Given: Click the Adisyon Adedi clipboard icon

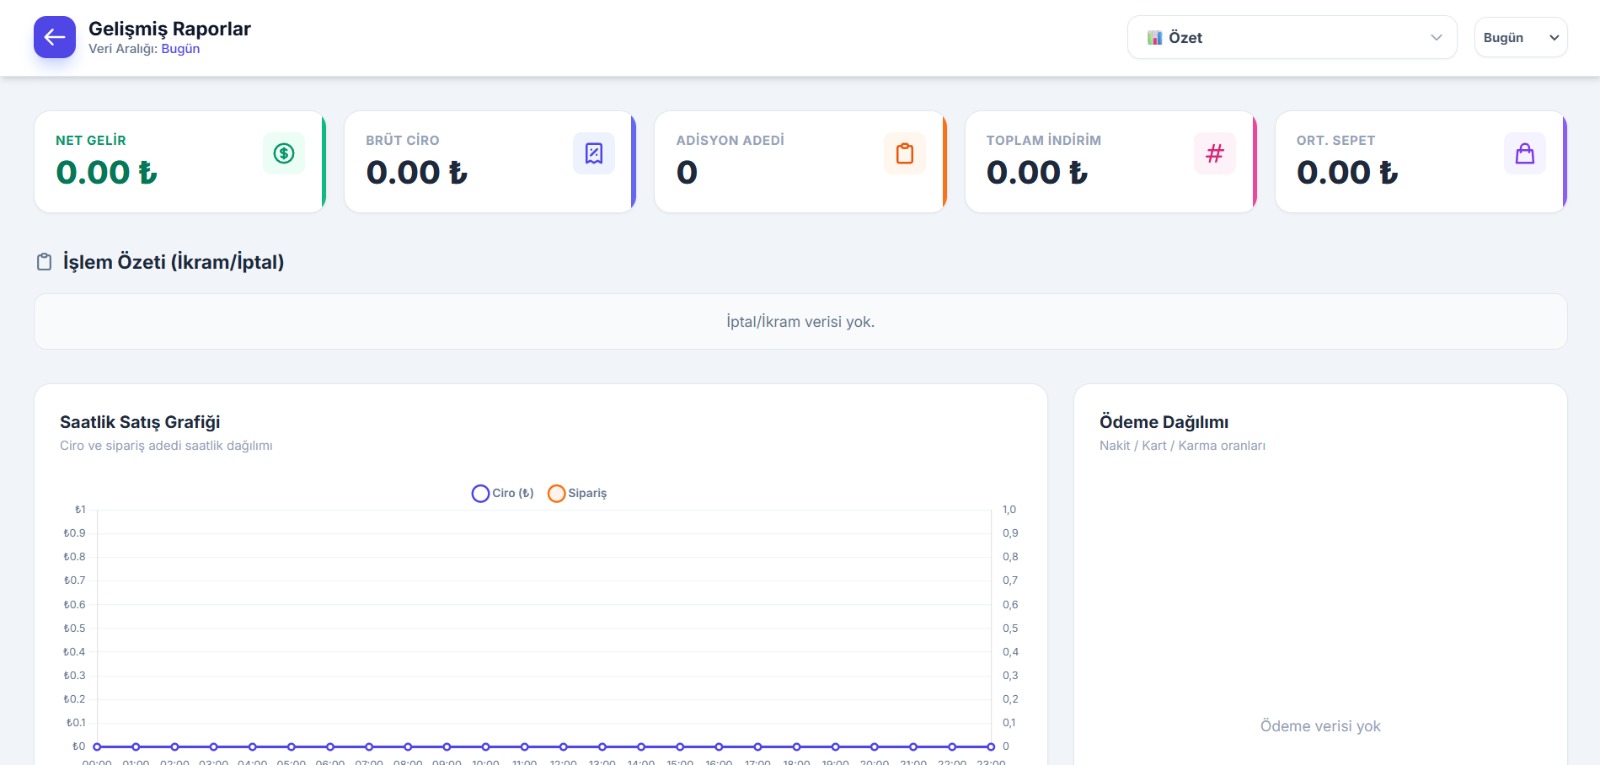Looking at the screenshot, I should pos(905,153).
